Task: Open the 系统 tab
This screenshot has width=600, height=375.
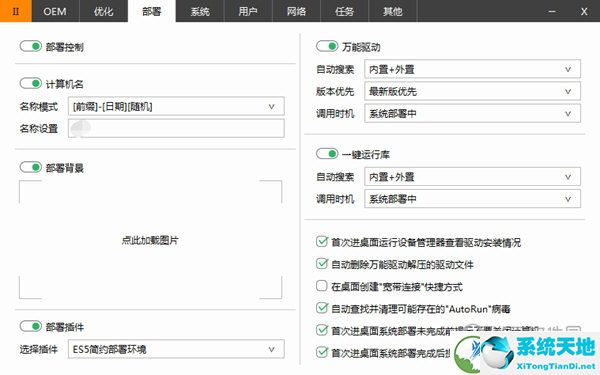Action: [200, 11]
